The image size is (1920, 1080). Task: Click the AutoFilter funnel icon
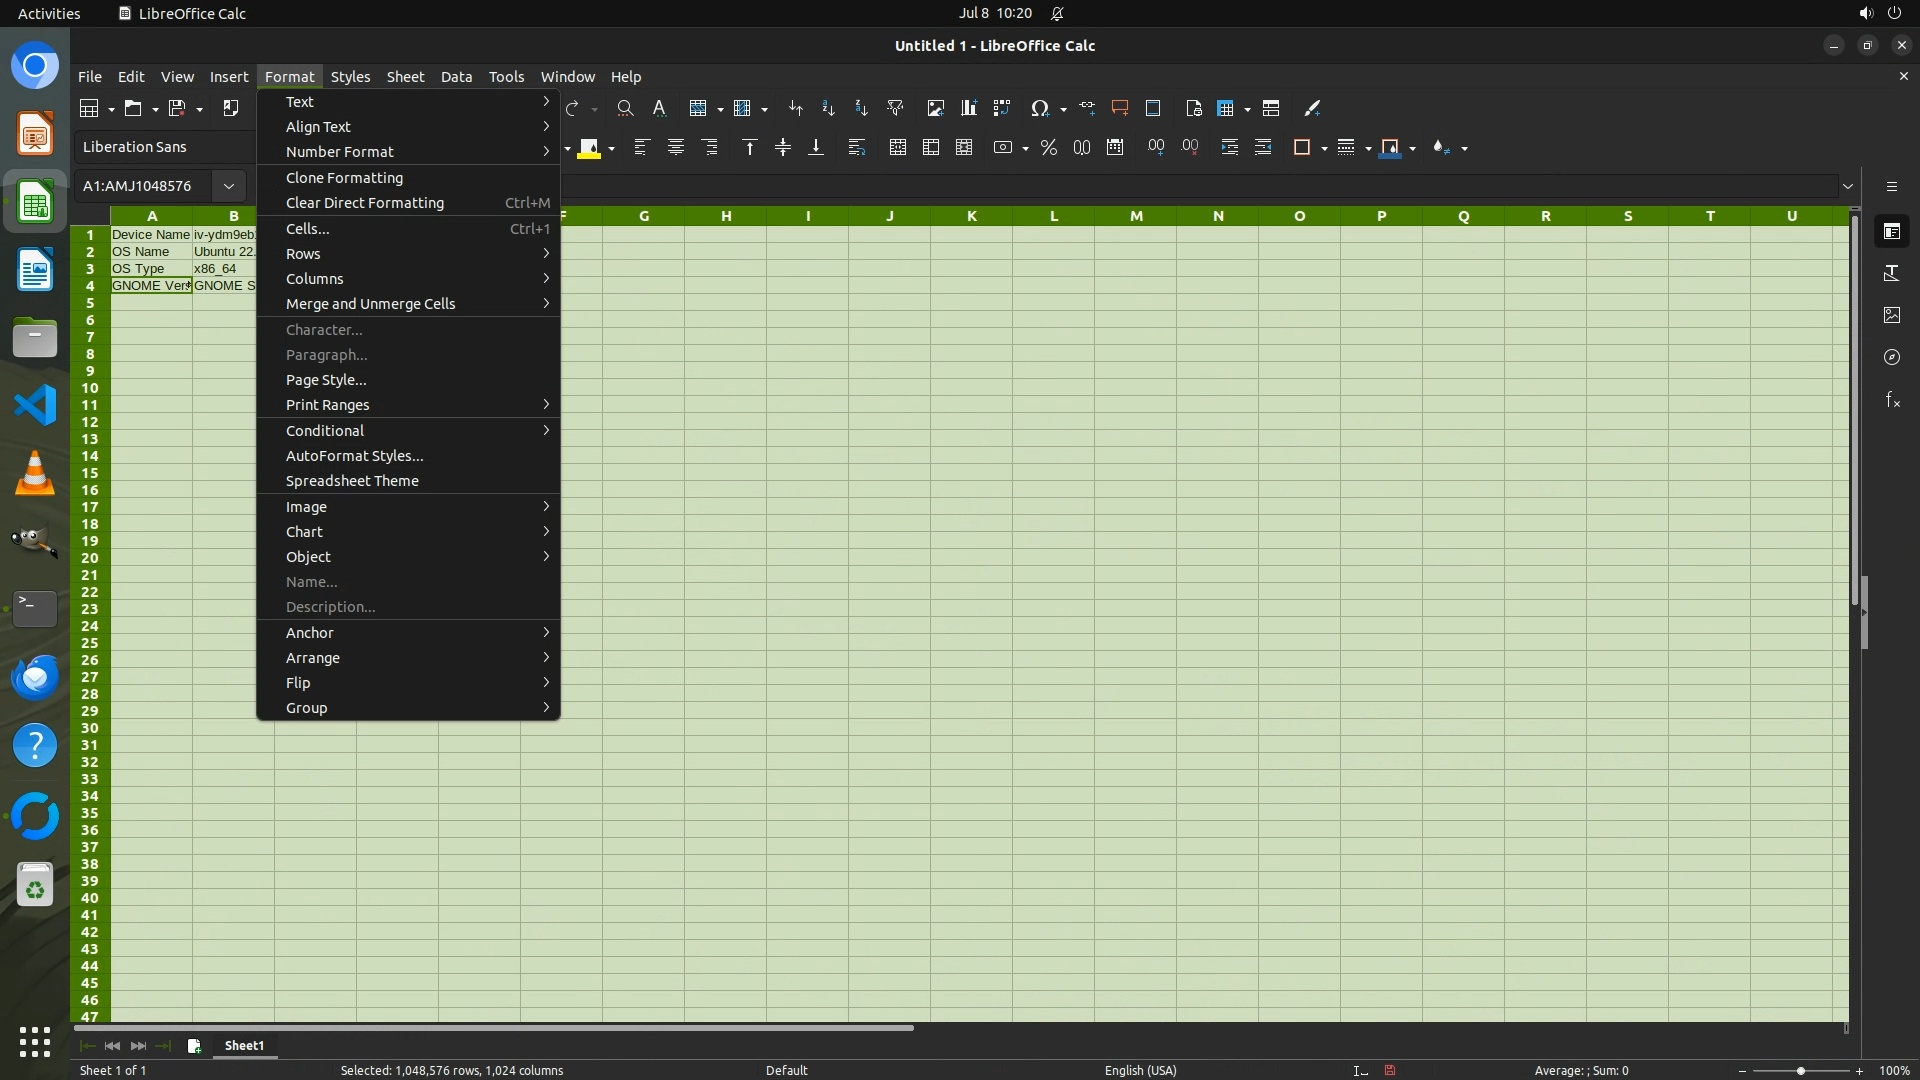pos(895,108)
